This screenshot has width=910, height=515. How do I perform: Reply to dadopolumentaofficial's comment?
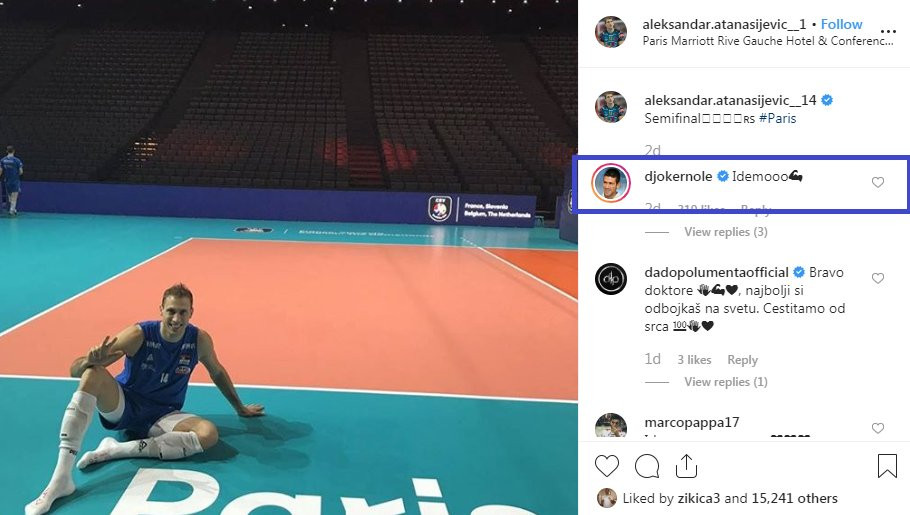tap(742, 359)
